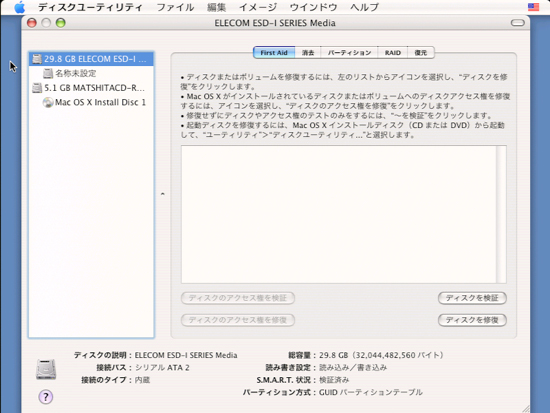Click the ELECOM ESD-I SERIES Media description text
This screenshot has width=550, height=413.
pyautogui.click(x=186, y=355)
